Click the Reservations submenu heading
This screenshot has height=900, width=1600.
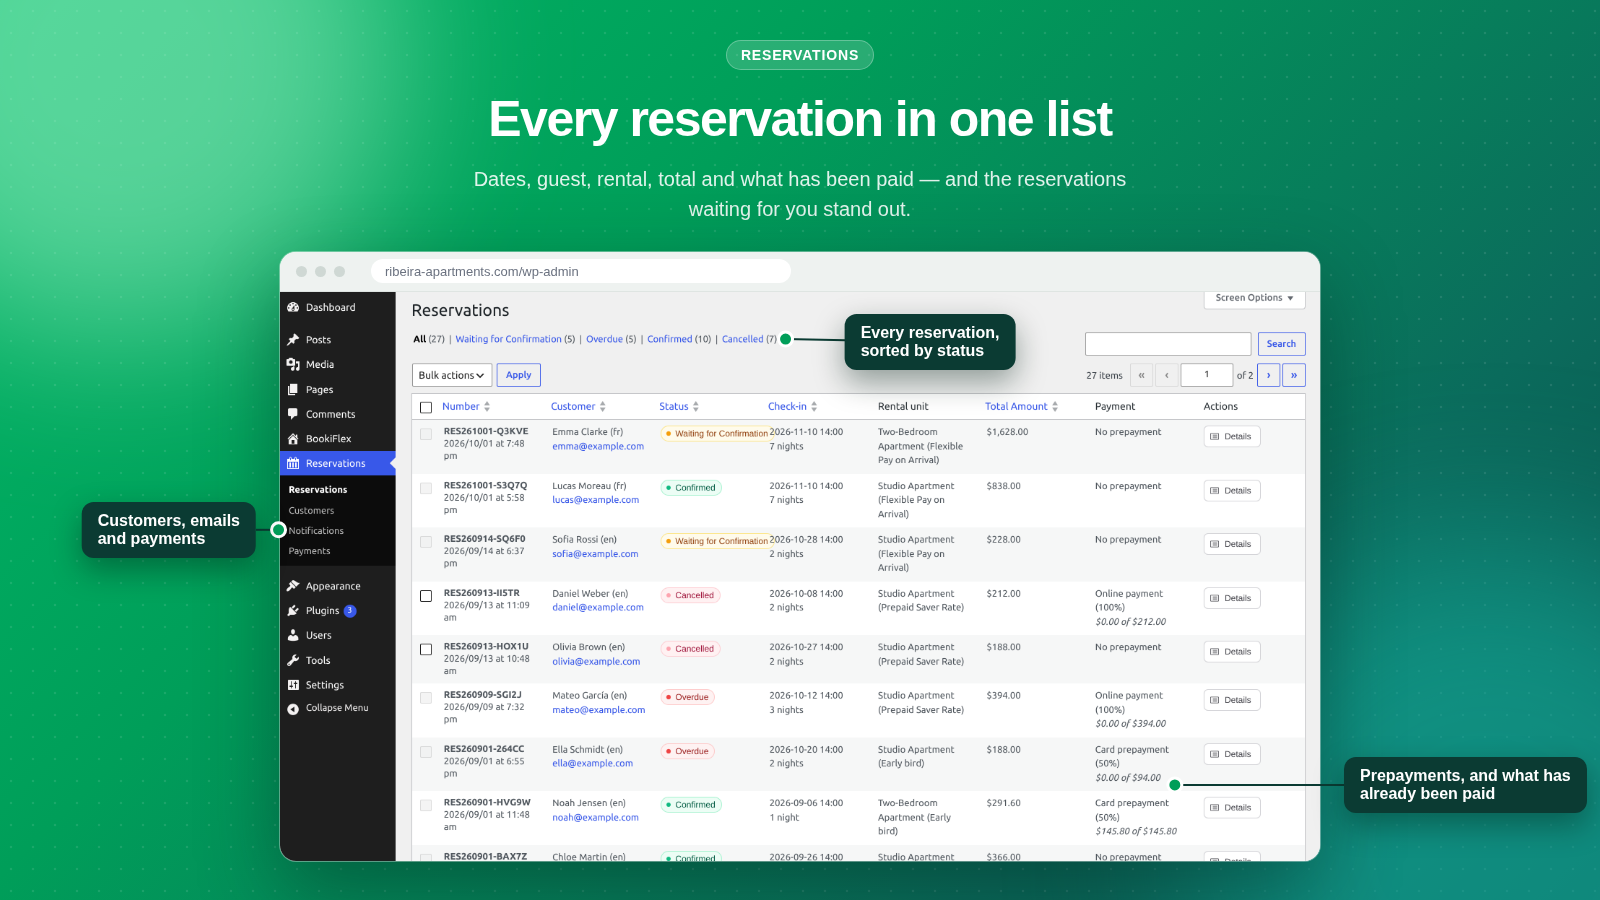[318, 490]
